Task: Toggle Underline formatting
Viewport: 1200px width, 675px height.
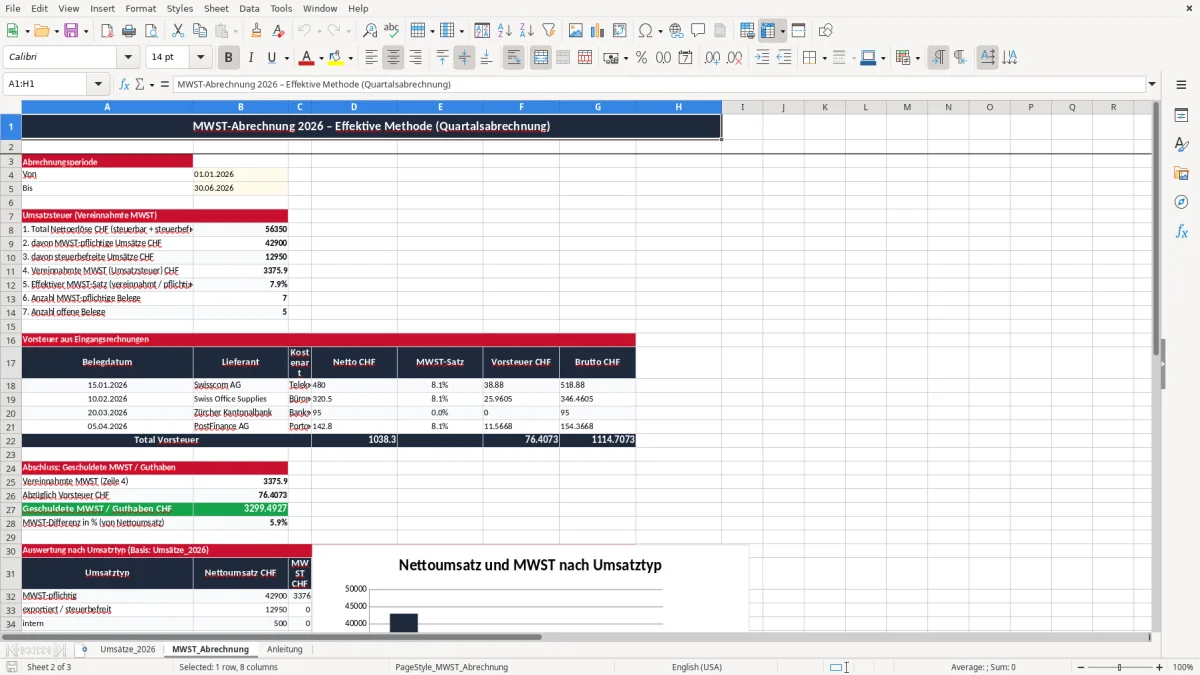Action: click(x=271, y=58)
